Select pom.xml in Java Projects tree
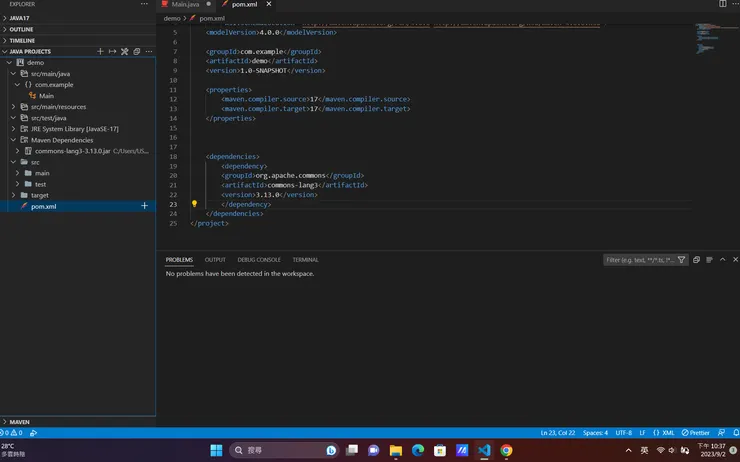 click(x=43, y=206)
